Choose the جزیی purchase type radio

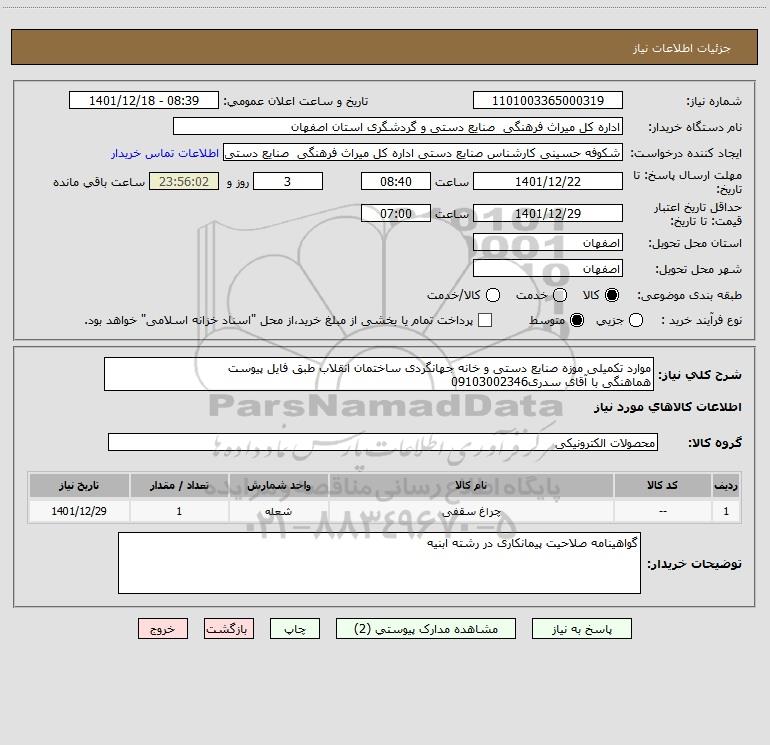tap(636, 320)
